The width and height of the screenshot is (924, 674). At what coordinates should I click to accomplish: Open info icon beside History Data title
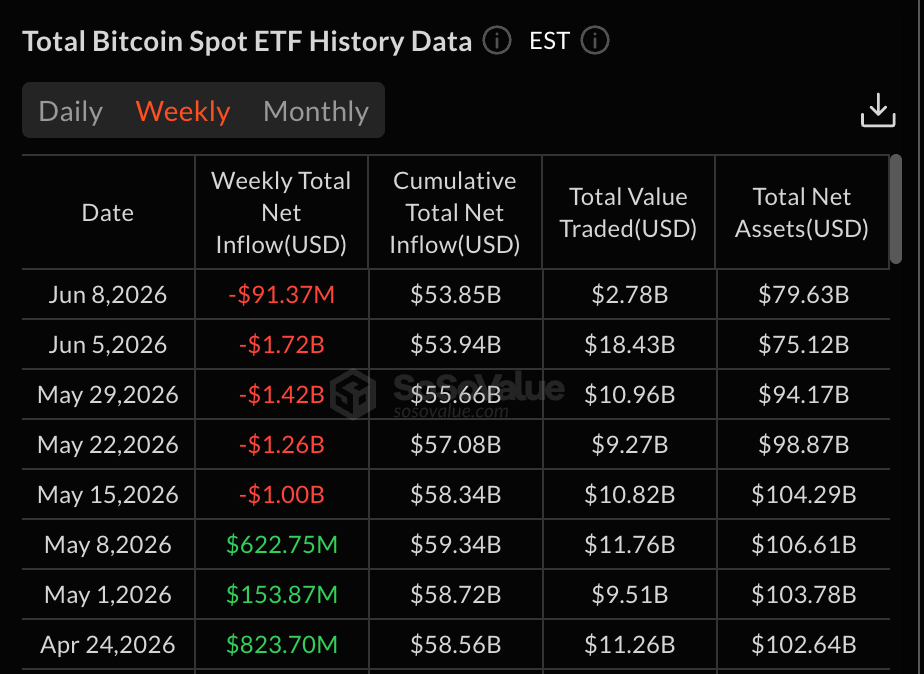coord(497,41)
